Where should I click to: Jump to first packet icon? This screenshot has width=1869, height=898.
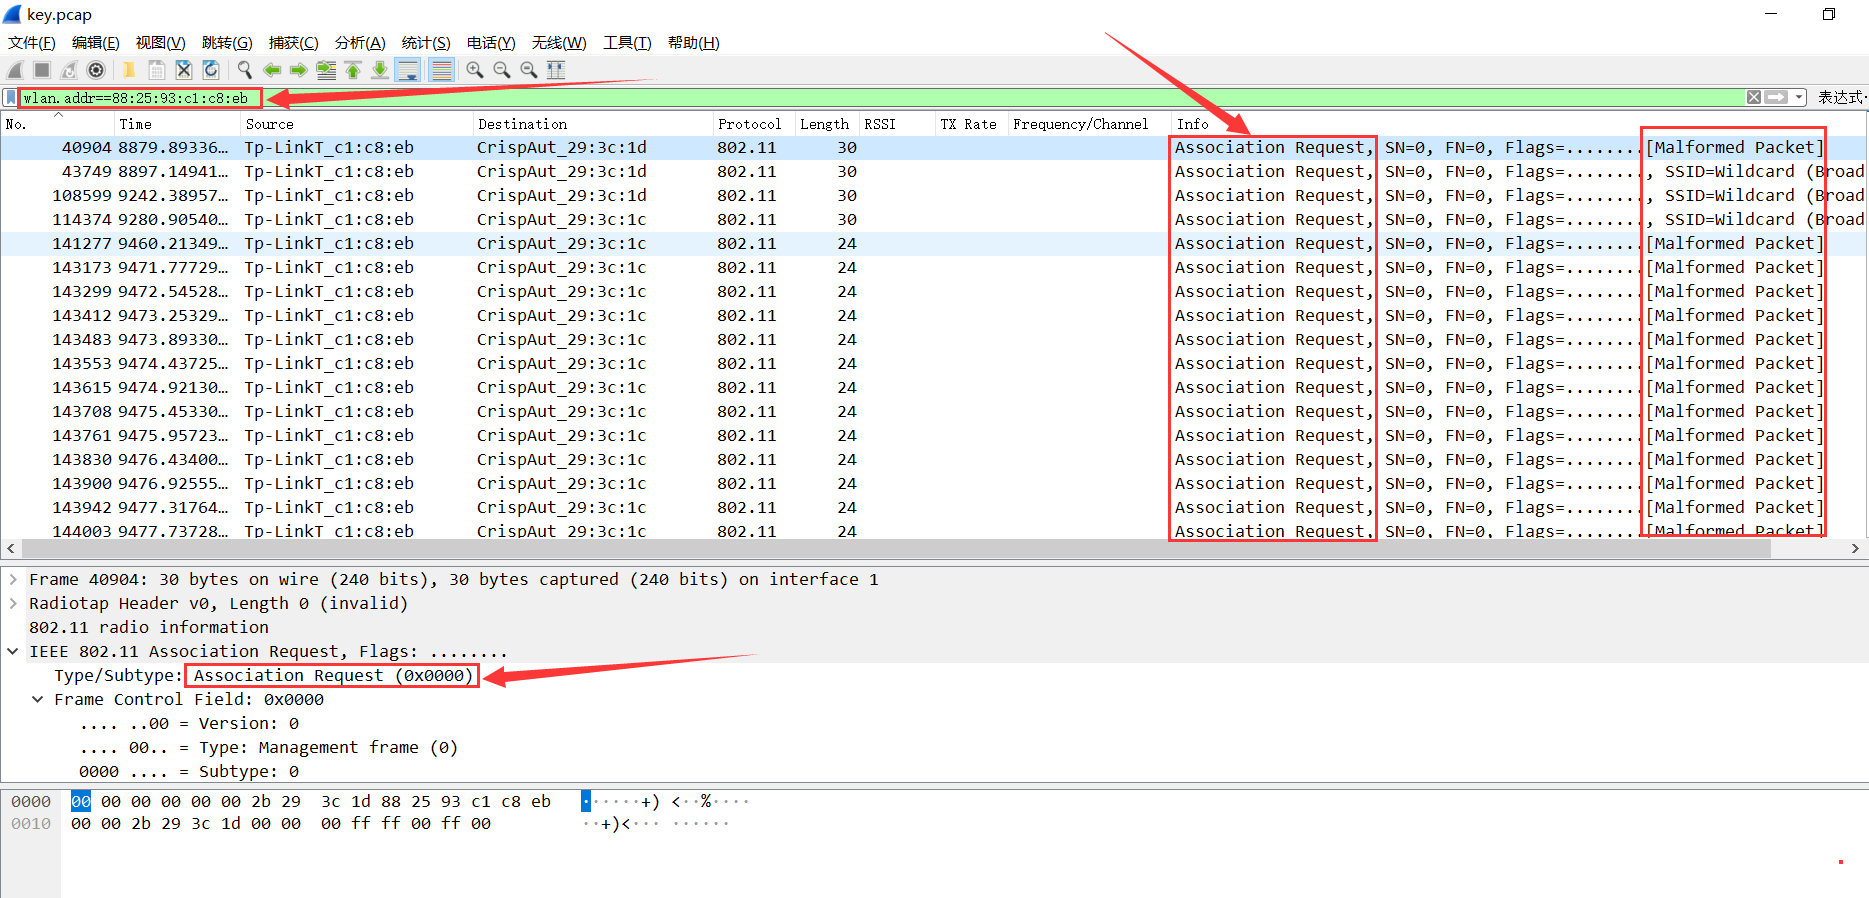tap(353, 70)
